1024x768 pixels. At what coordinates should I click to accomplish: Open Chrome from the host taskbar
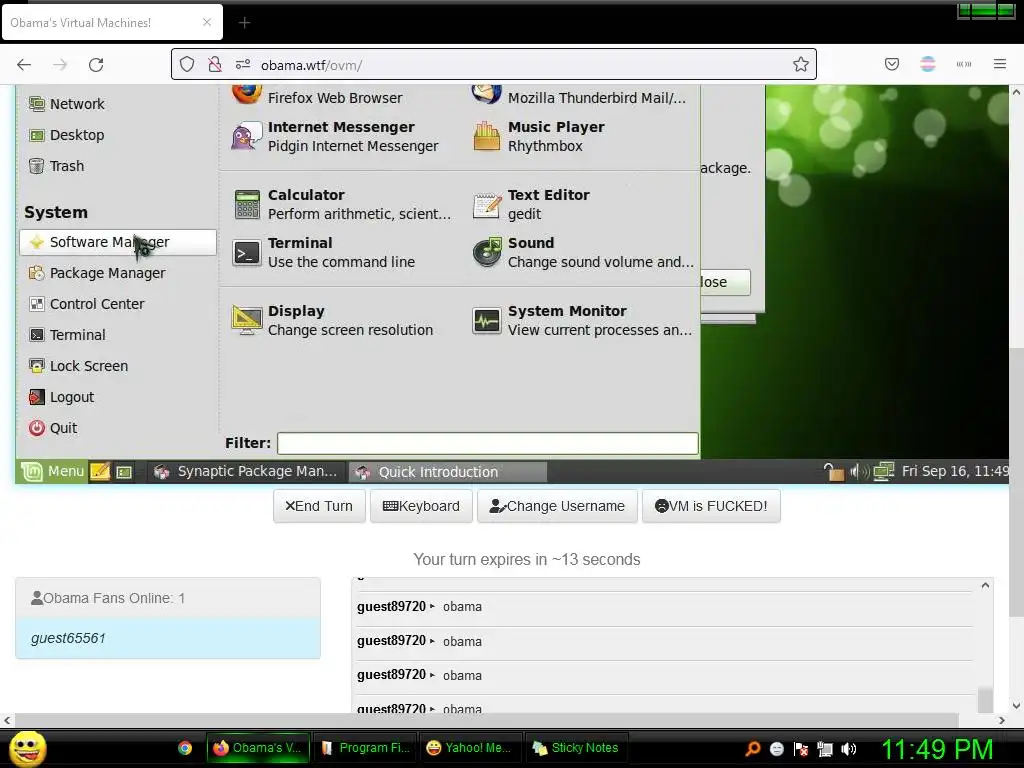[185, 748]
